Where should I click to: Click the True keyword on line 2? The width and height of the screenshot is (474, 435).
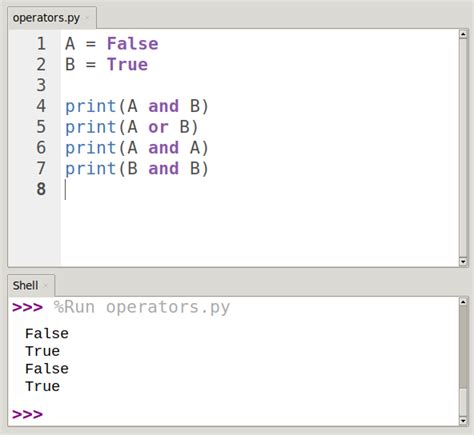[x=127, y=65]
